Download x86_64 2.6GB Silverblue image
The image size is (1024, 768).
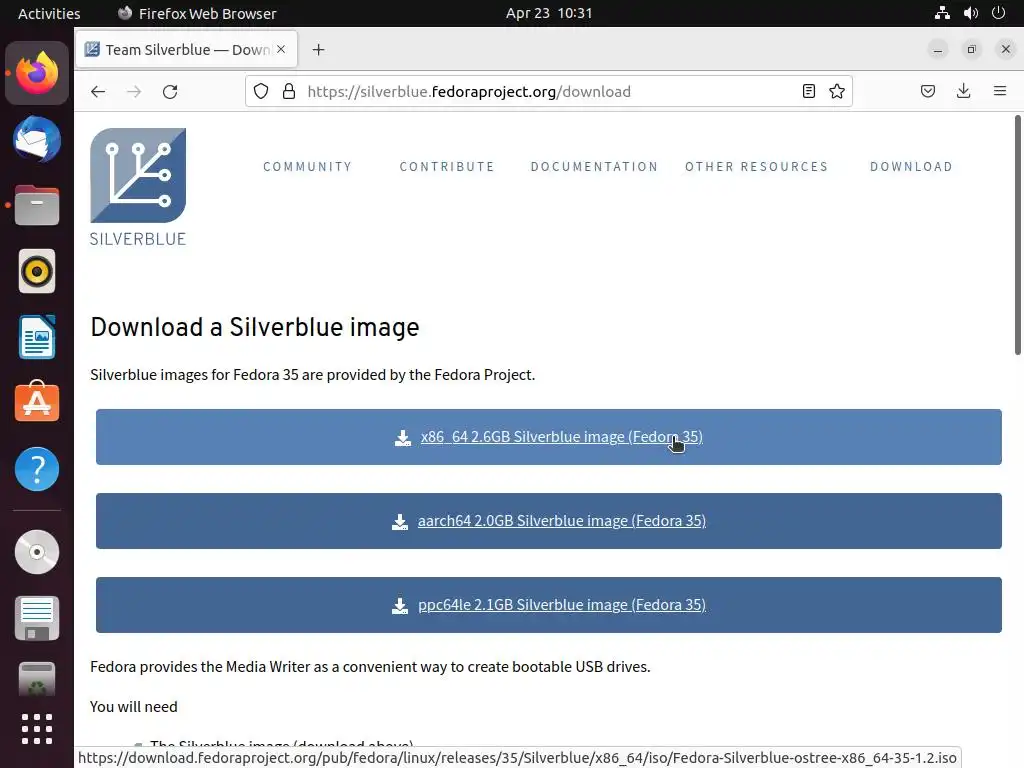coord(549,437)
